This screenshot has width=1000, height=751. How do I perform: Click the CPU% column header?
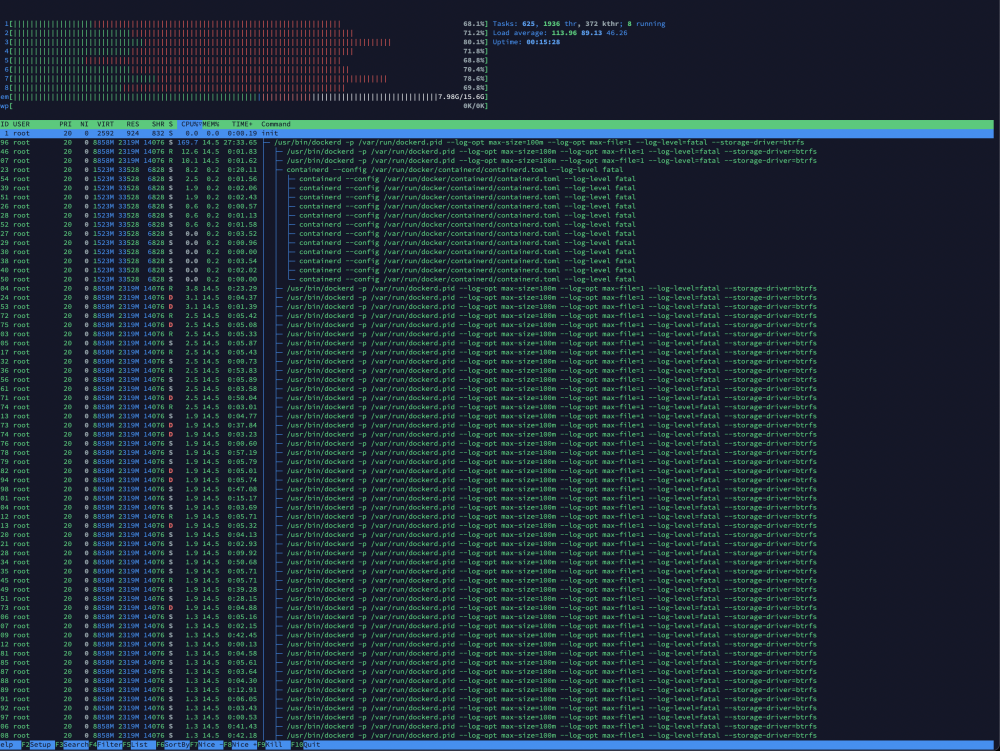190,124
